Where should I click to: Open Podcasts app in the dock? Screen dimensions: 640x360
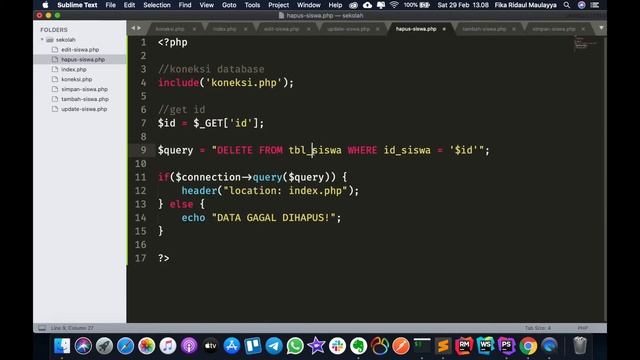[x=189, y=346]
